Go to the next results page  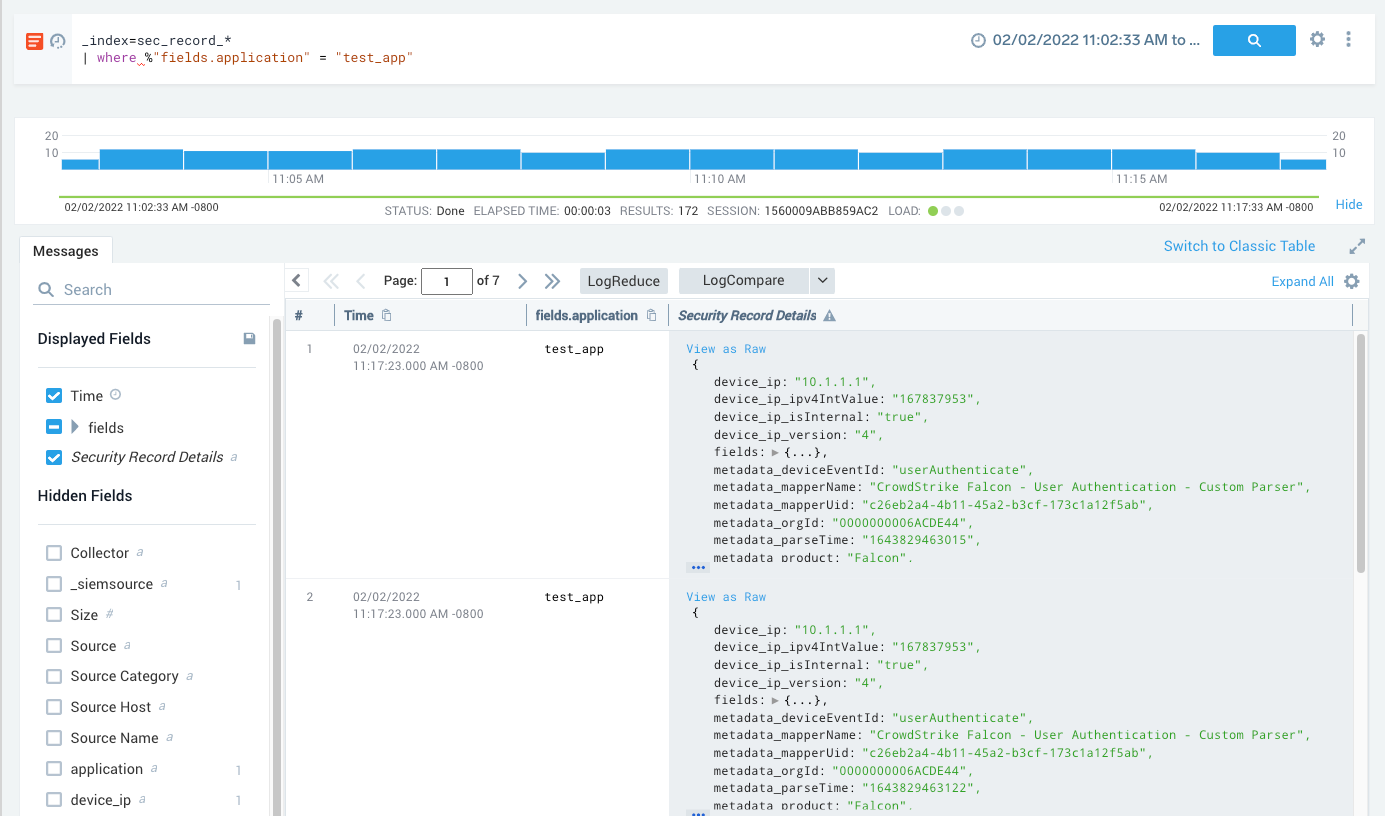(522, 281)
